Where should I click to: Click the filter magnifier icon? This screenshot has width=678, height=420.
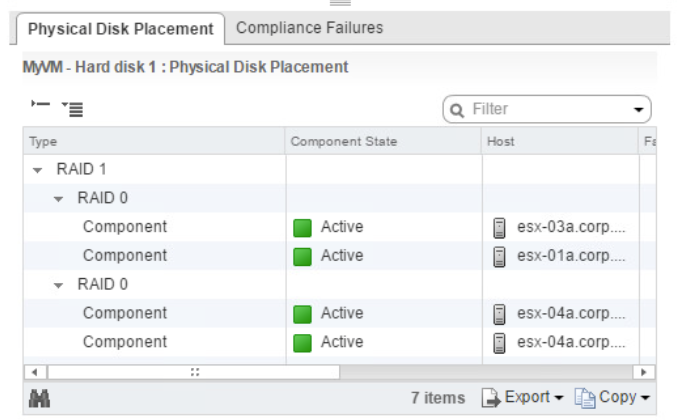[457, 110]
